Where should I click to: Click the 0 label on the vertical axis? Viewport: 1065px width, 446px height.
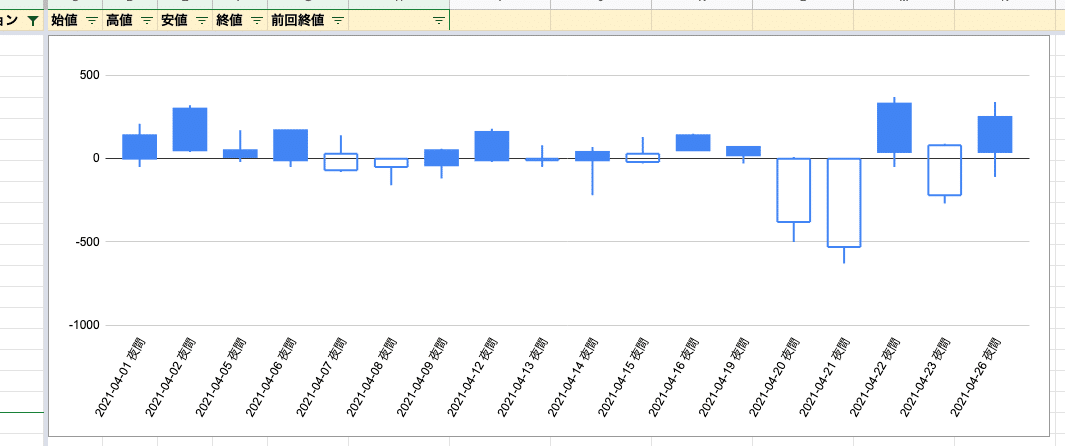97,158
